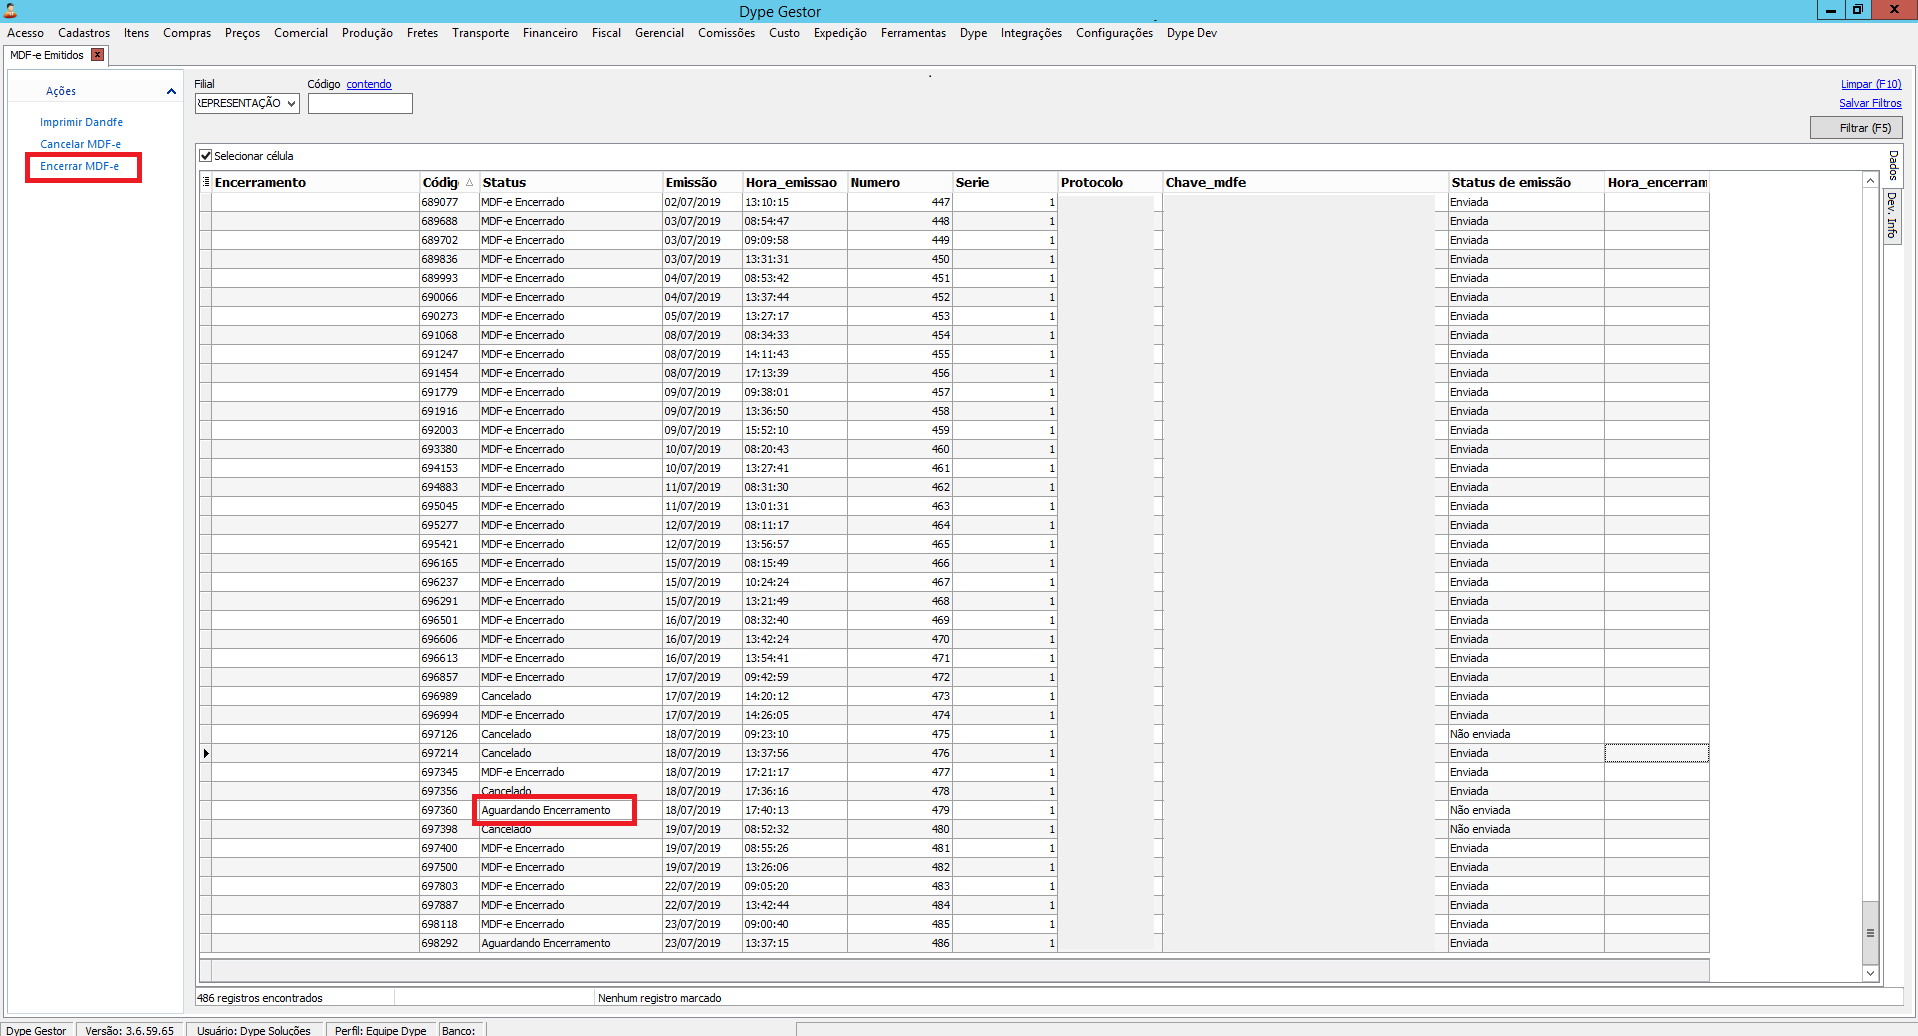Open the Dados side tab
The width and height of the screenshot is (1918, 1036).
click(x=1892, y=165)
